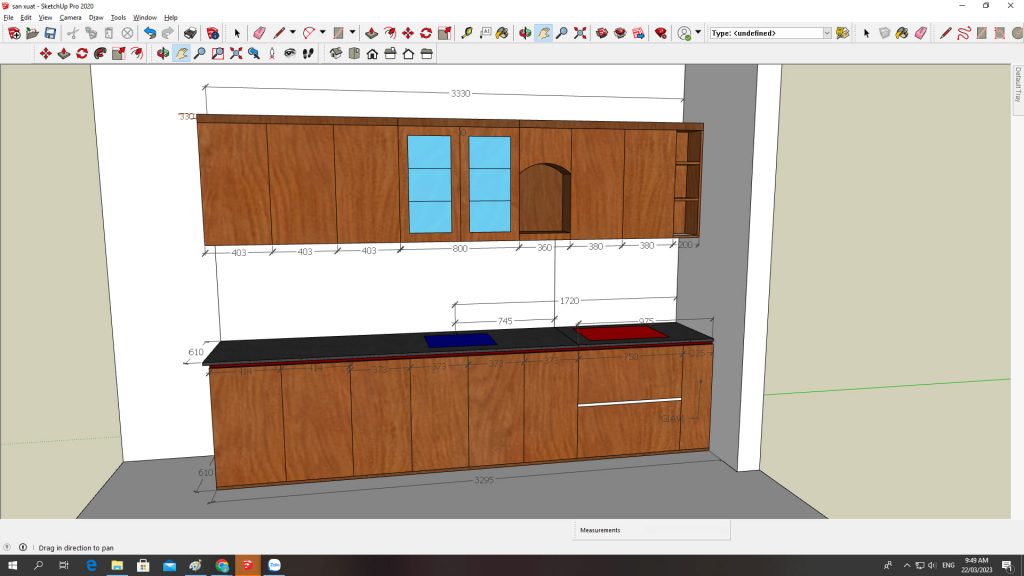Viewport: 1024px width, 576px height.
Task: Save the model with the floppy disk icon
Action: pyautogui.click(x=50, y=33)
